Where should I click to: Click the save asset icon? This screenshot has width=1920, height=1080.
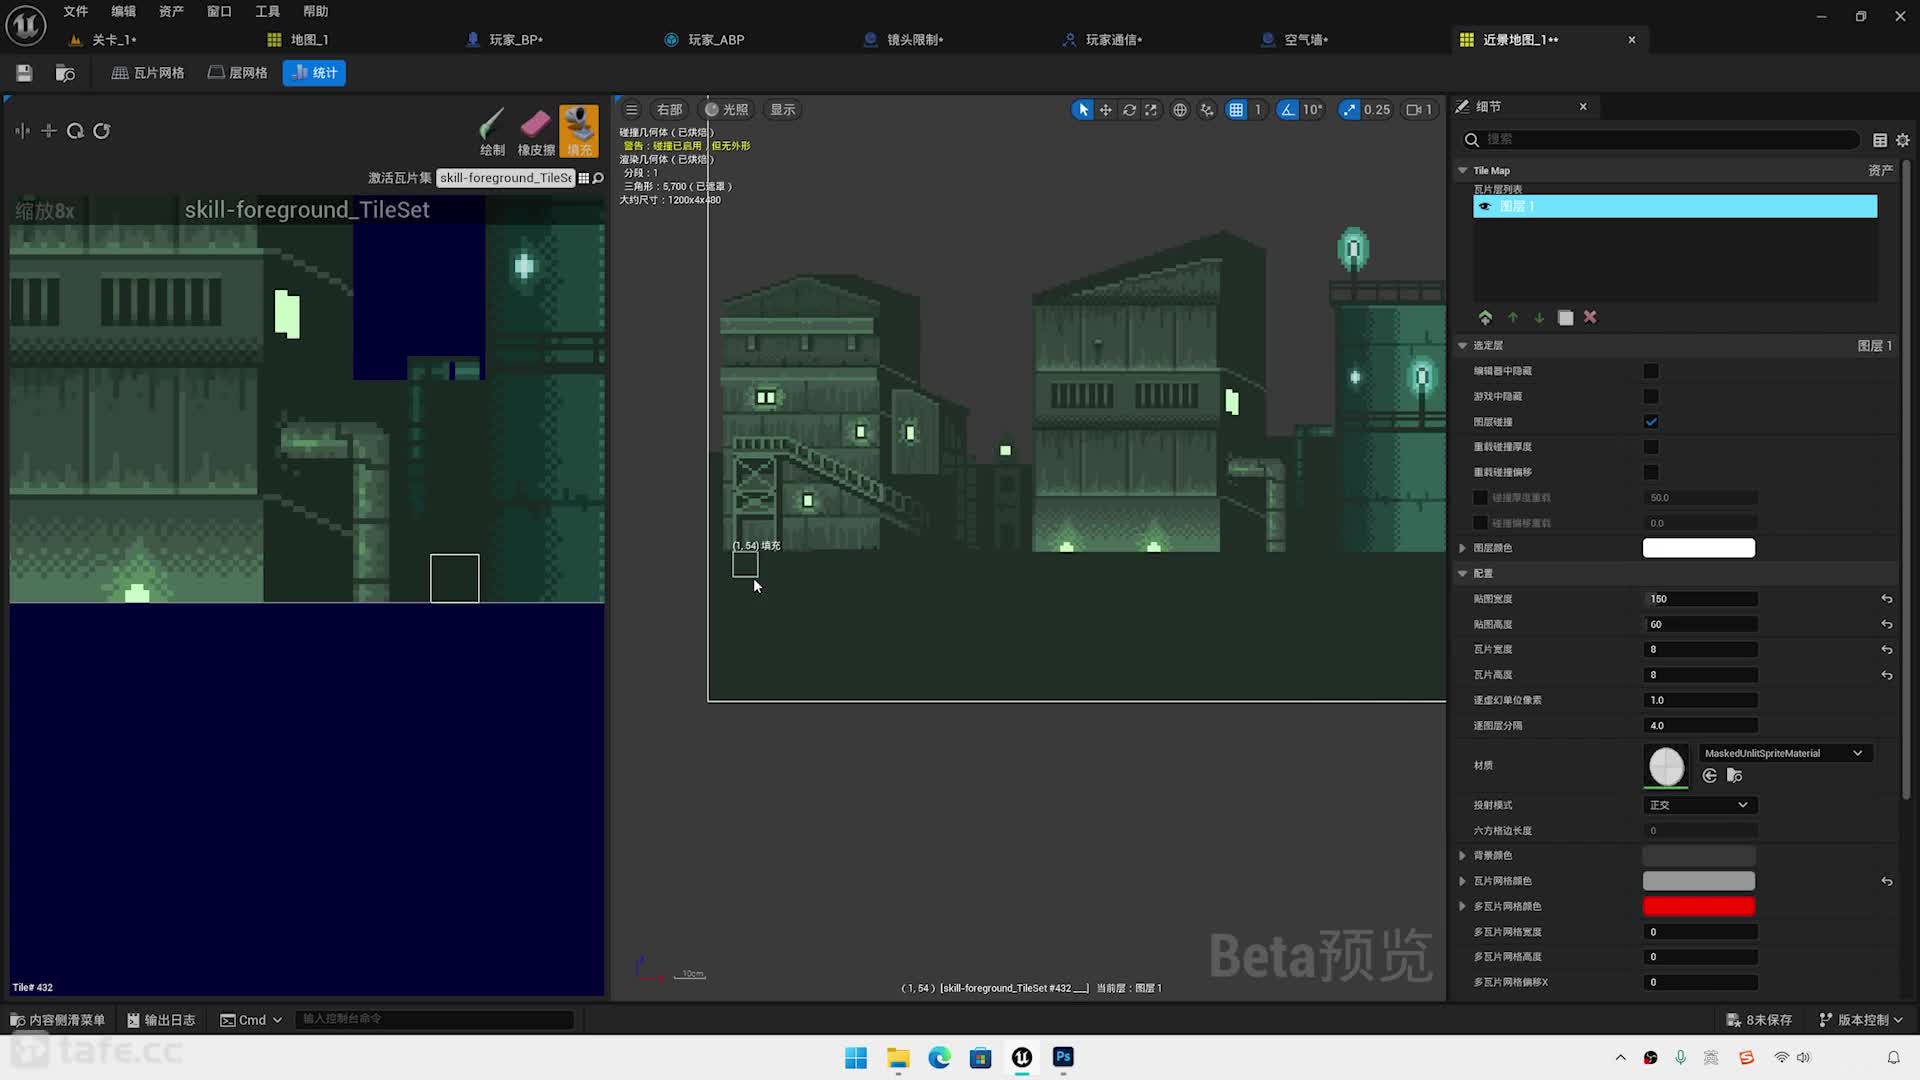(24, 73)
